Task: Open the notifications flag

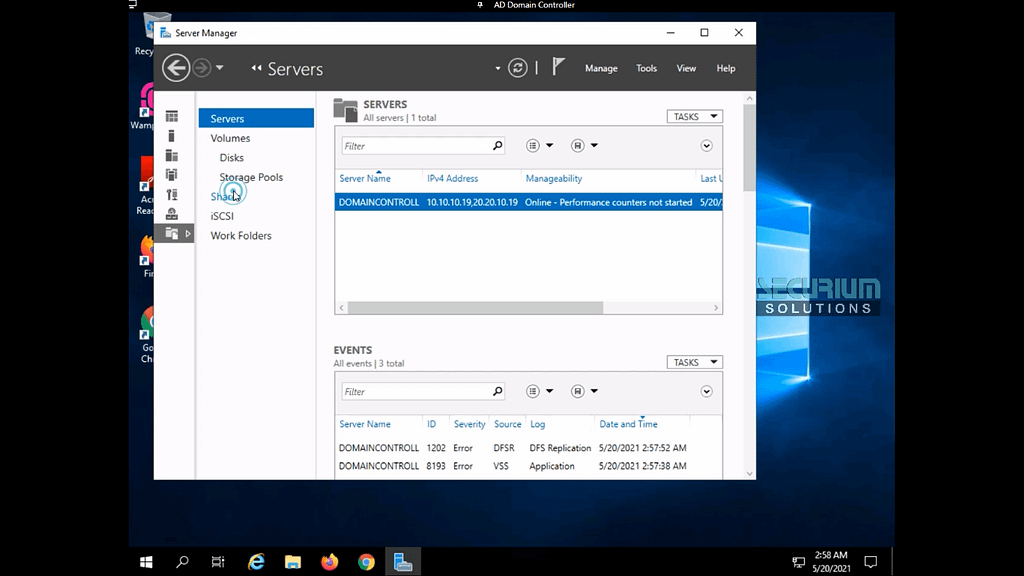Action: (x=558, y=67)
